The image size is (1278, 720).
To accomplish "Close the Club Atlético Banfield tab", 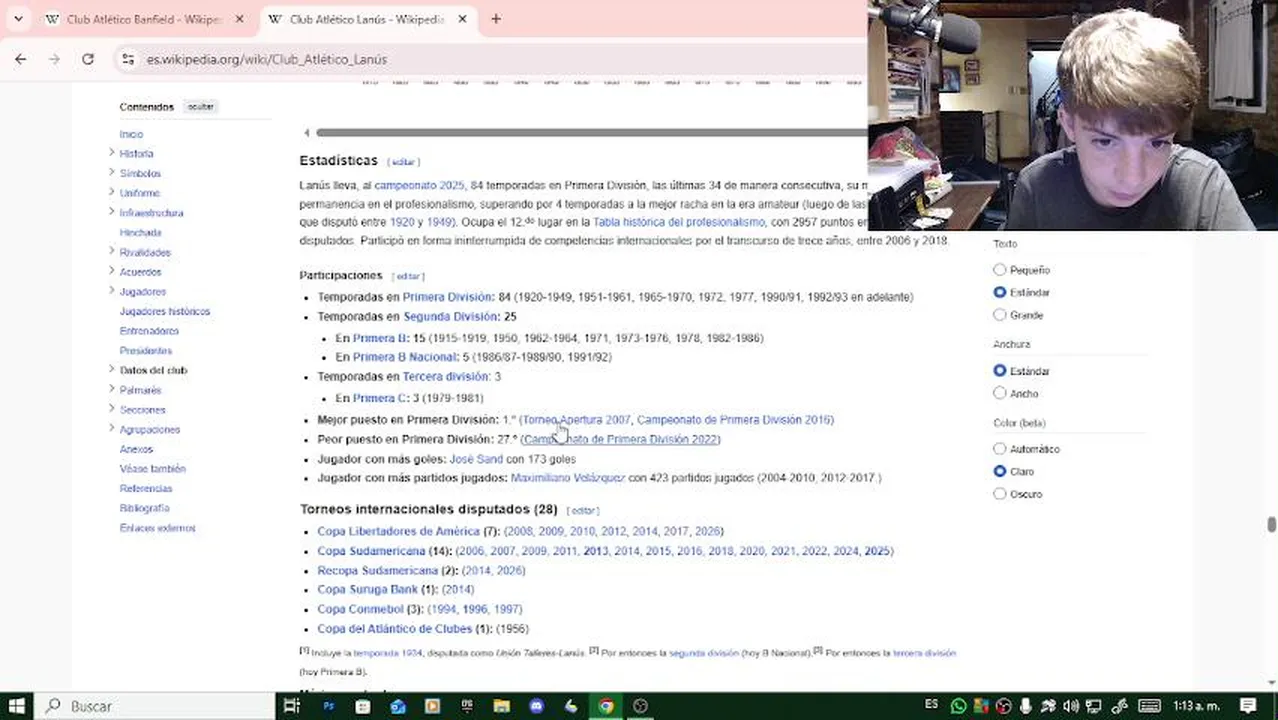I will (x=240, y=19).
